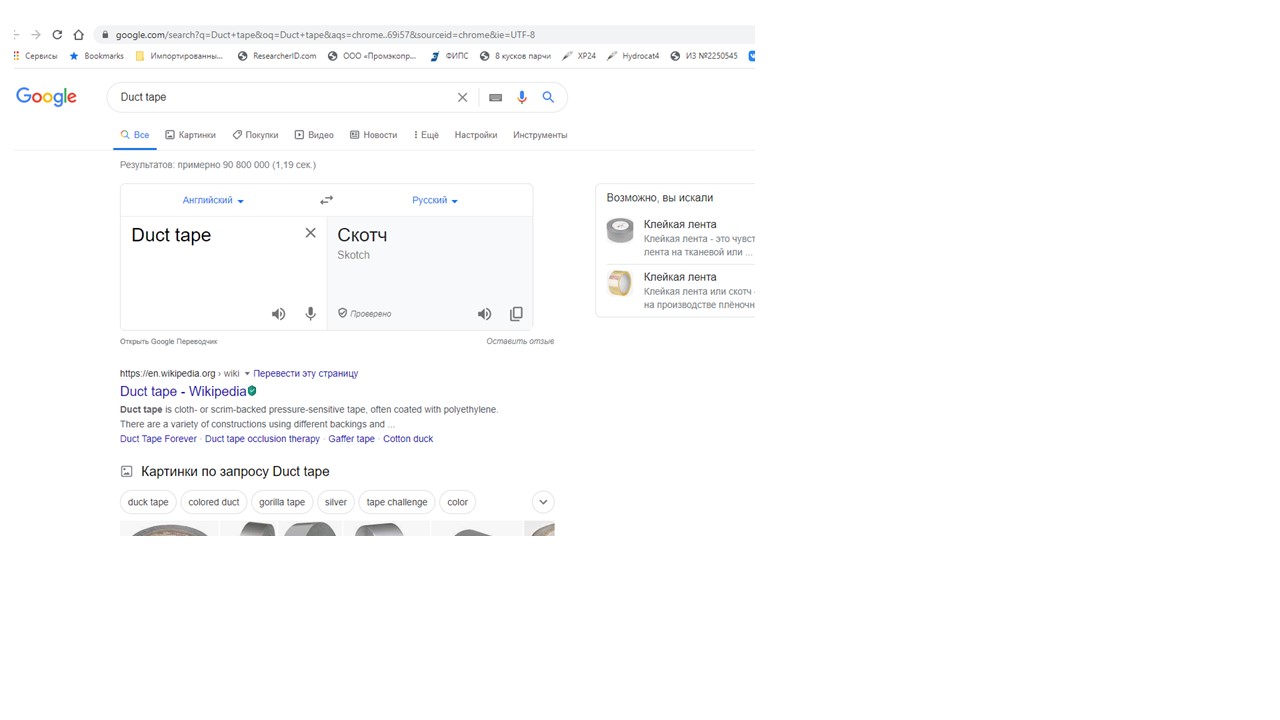Open the Английский source language dropdown
This screenshot has height=720, width=1280.
coord(213,200)
